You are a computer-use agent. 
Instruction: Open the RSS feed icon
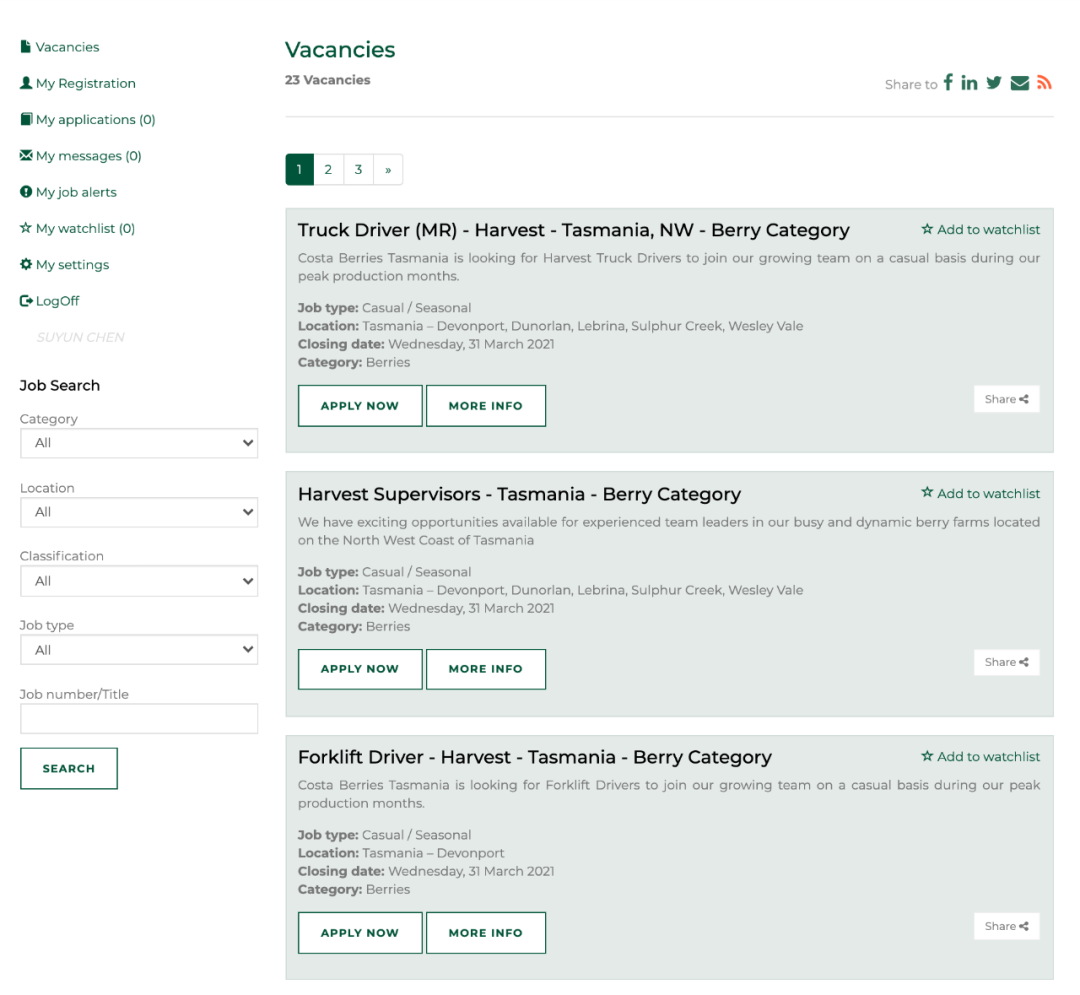coord(1044,83)
